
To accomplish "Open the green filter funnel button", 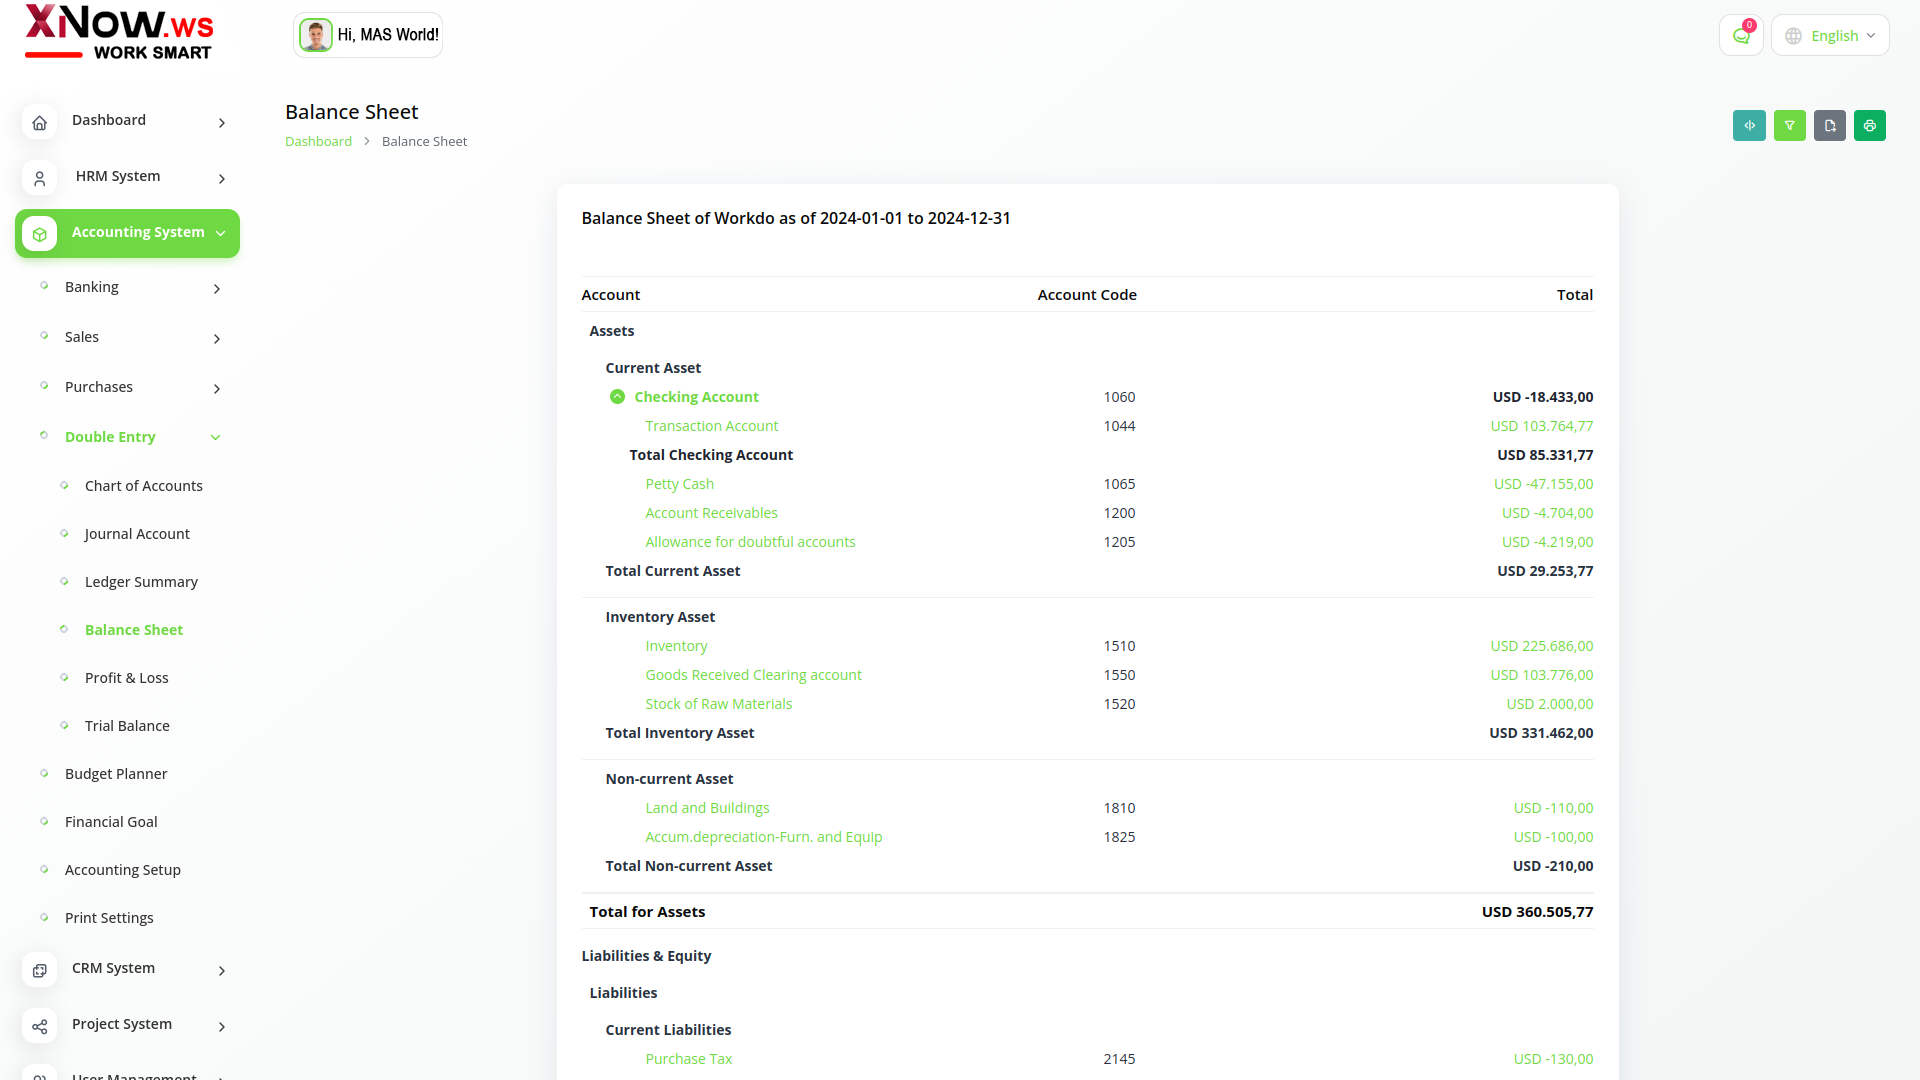I will tap(1789, 126).
